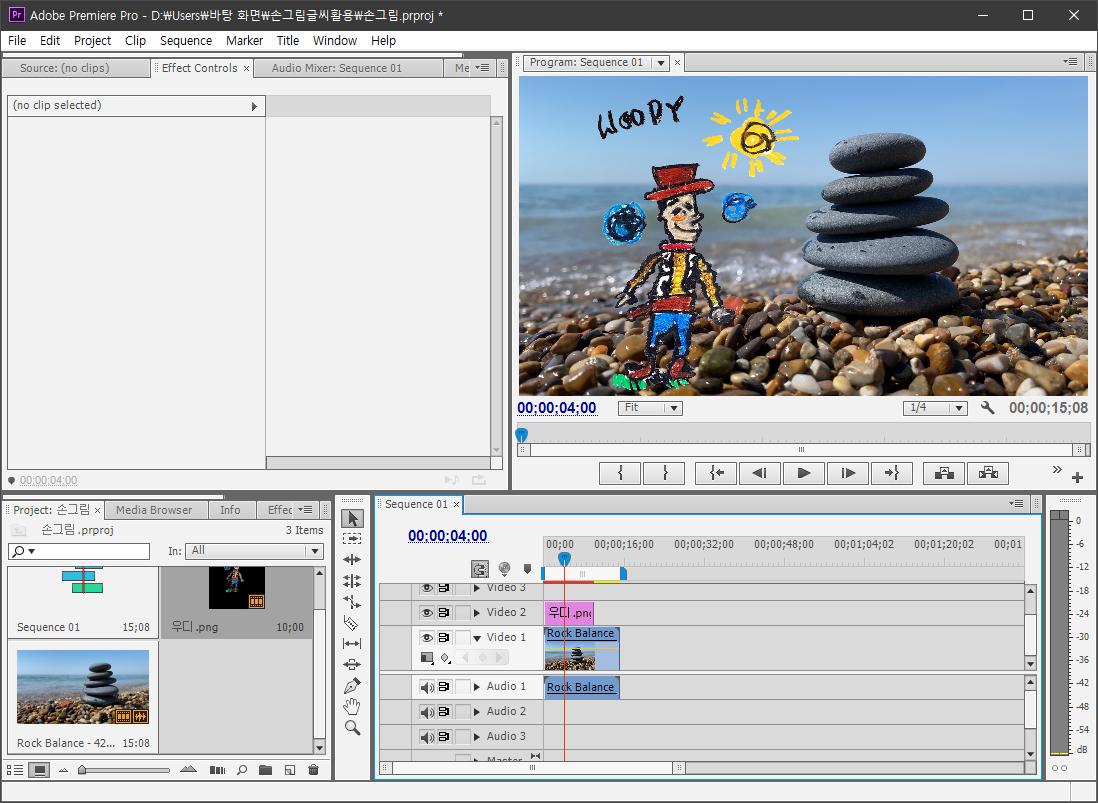Image resolution: width=1098 pixels, height=803 pixels.
Task: Hide Video 3 track output
Action: pyautogui.click(x=426, y=588)
